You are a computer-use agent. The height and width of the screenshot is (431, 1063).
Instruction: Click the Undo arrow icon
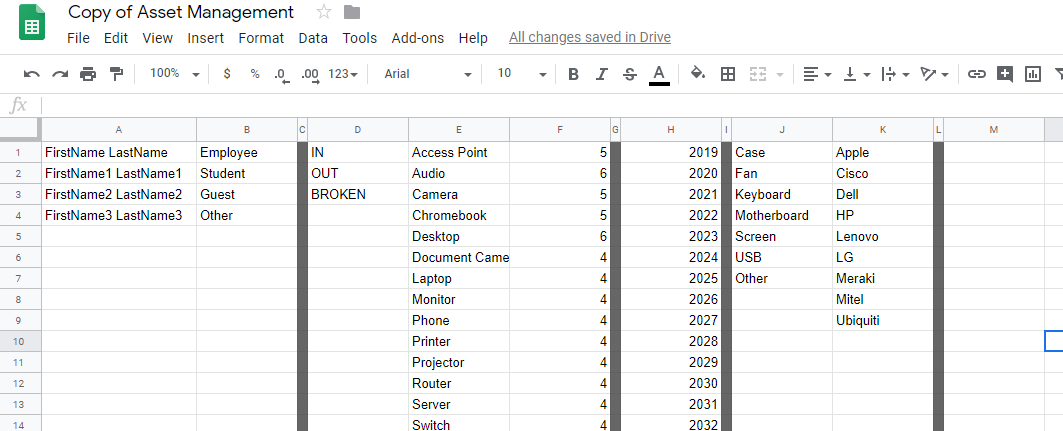tap(32, 74)
